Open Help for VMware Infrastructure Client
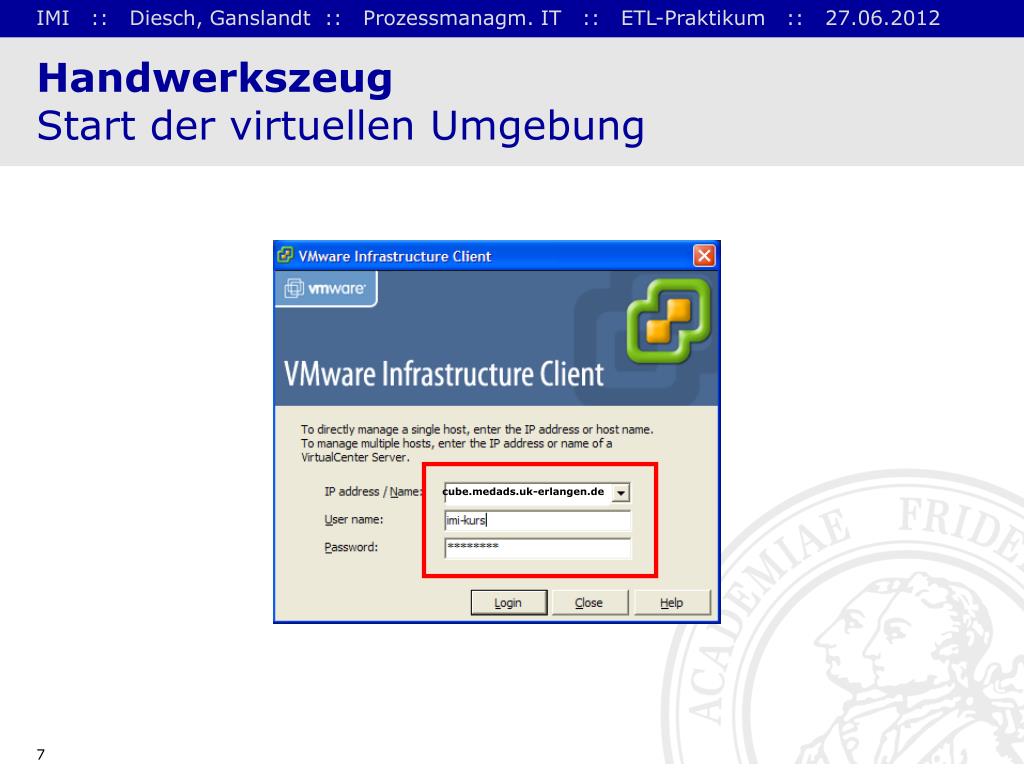 point(672,602)
